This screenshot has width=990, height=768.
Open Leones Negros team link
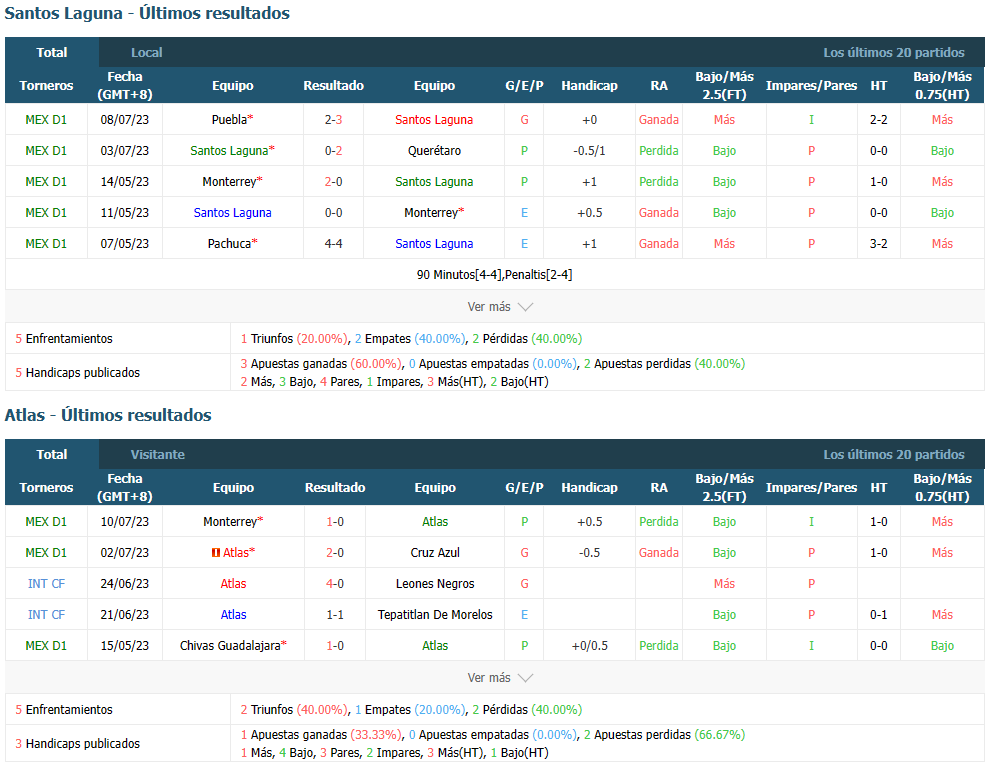point(435,584)
